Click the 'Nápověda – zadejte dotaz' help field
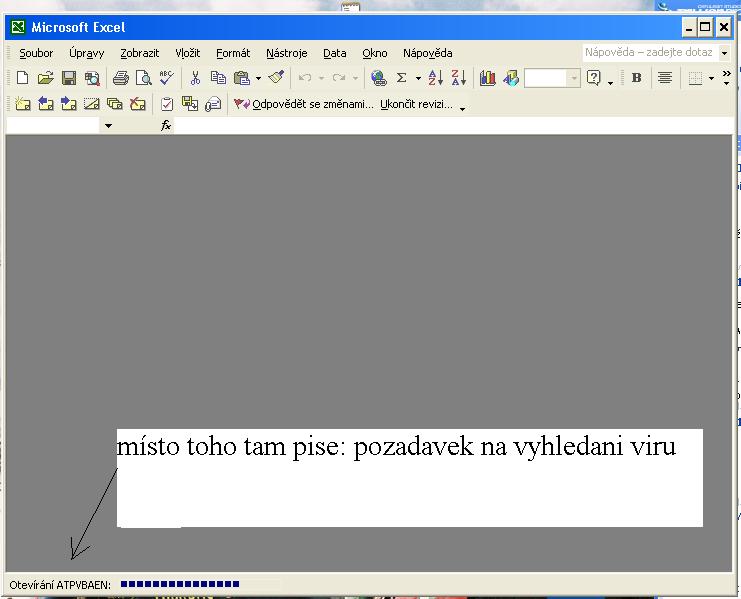The height and width of the screenshot is (599, 741). coord(649,53)
